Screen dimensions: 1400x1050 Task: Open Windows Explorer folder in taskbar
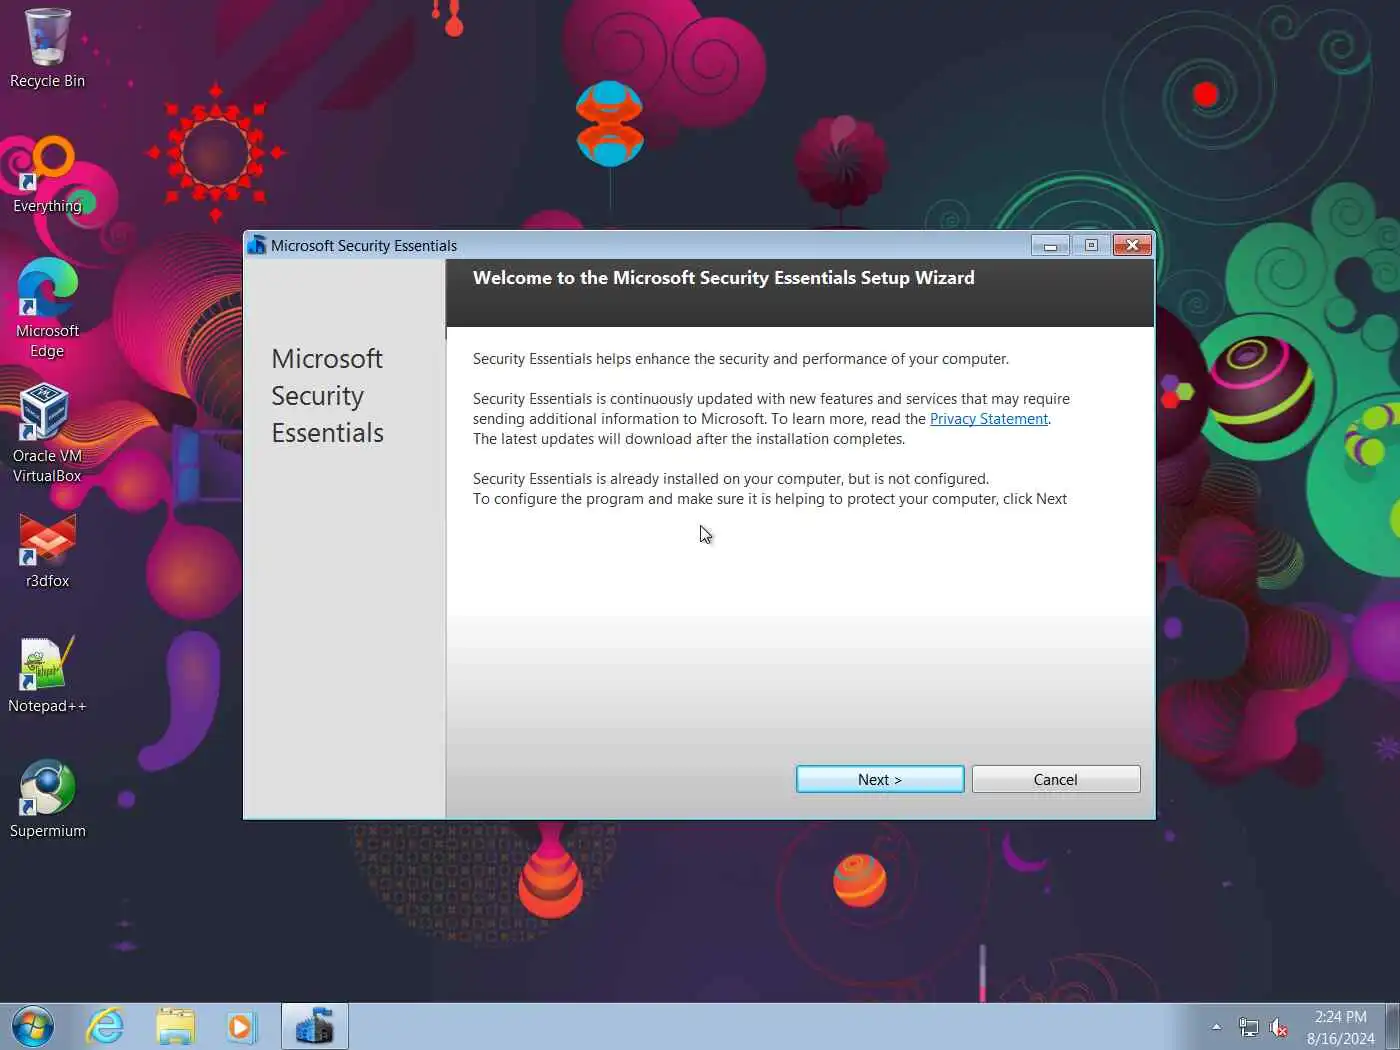coord(175,1027)
